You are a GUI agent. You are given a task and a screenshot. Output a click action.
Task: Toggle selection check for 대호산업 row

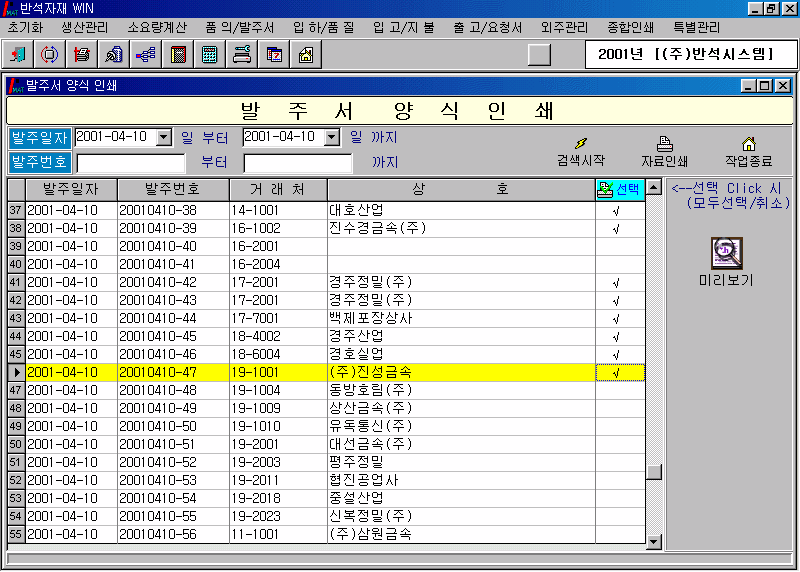[x=619, y=210]
